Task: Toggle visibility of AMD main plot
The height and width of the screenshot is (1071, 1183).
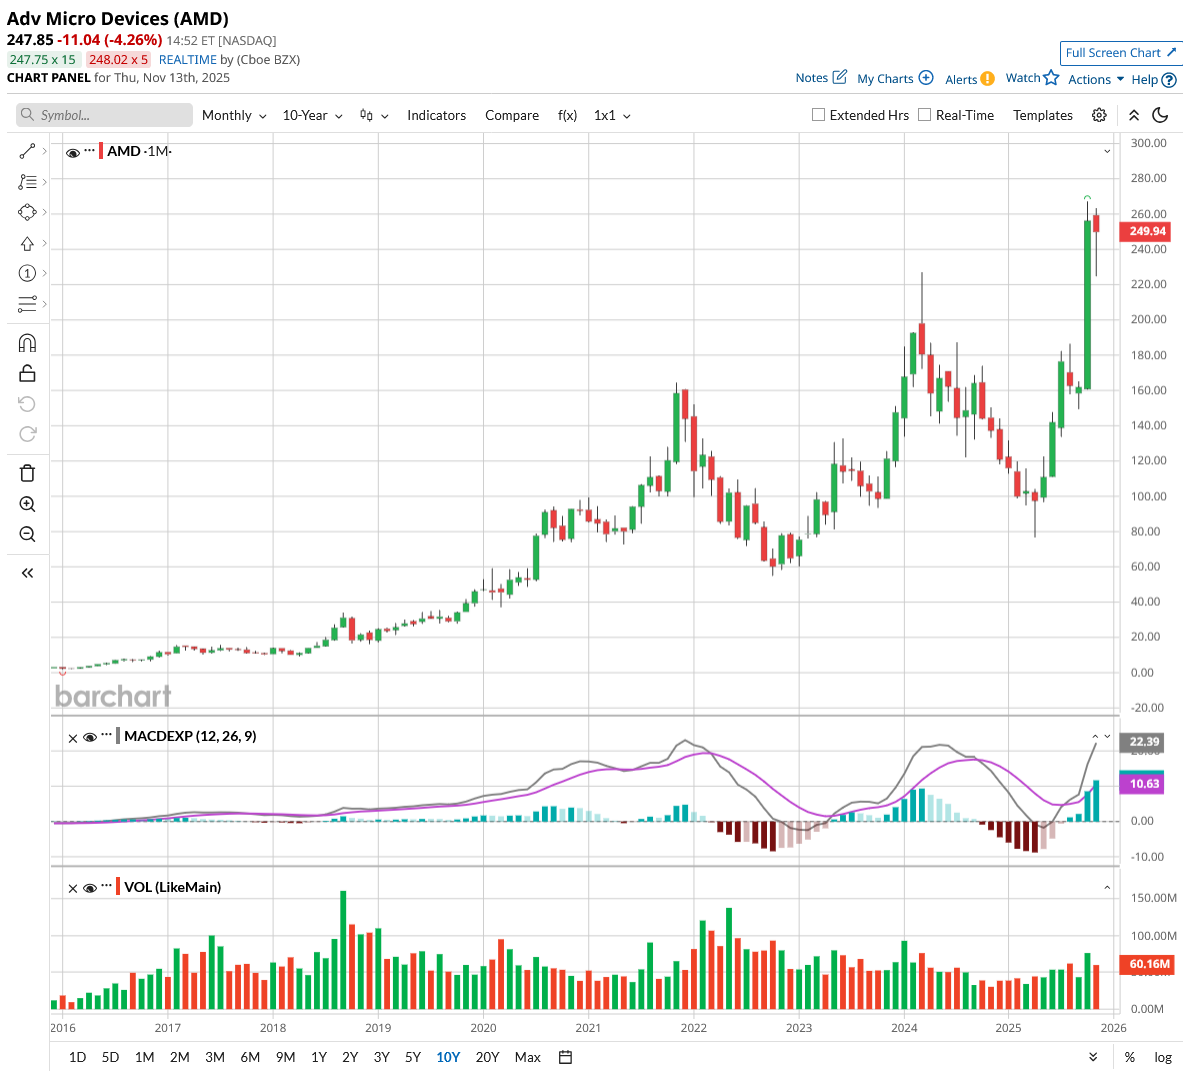Action: pyautogui.click(x=73, y=152)
